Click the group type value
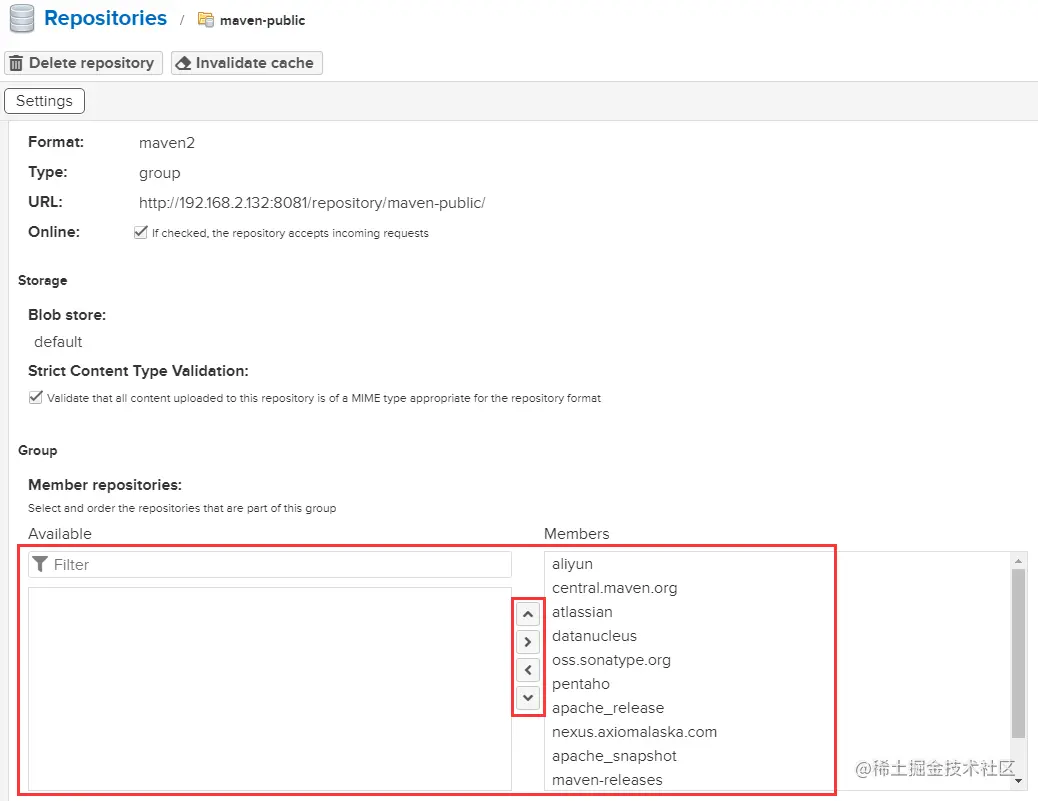 (x=160, y=173)
